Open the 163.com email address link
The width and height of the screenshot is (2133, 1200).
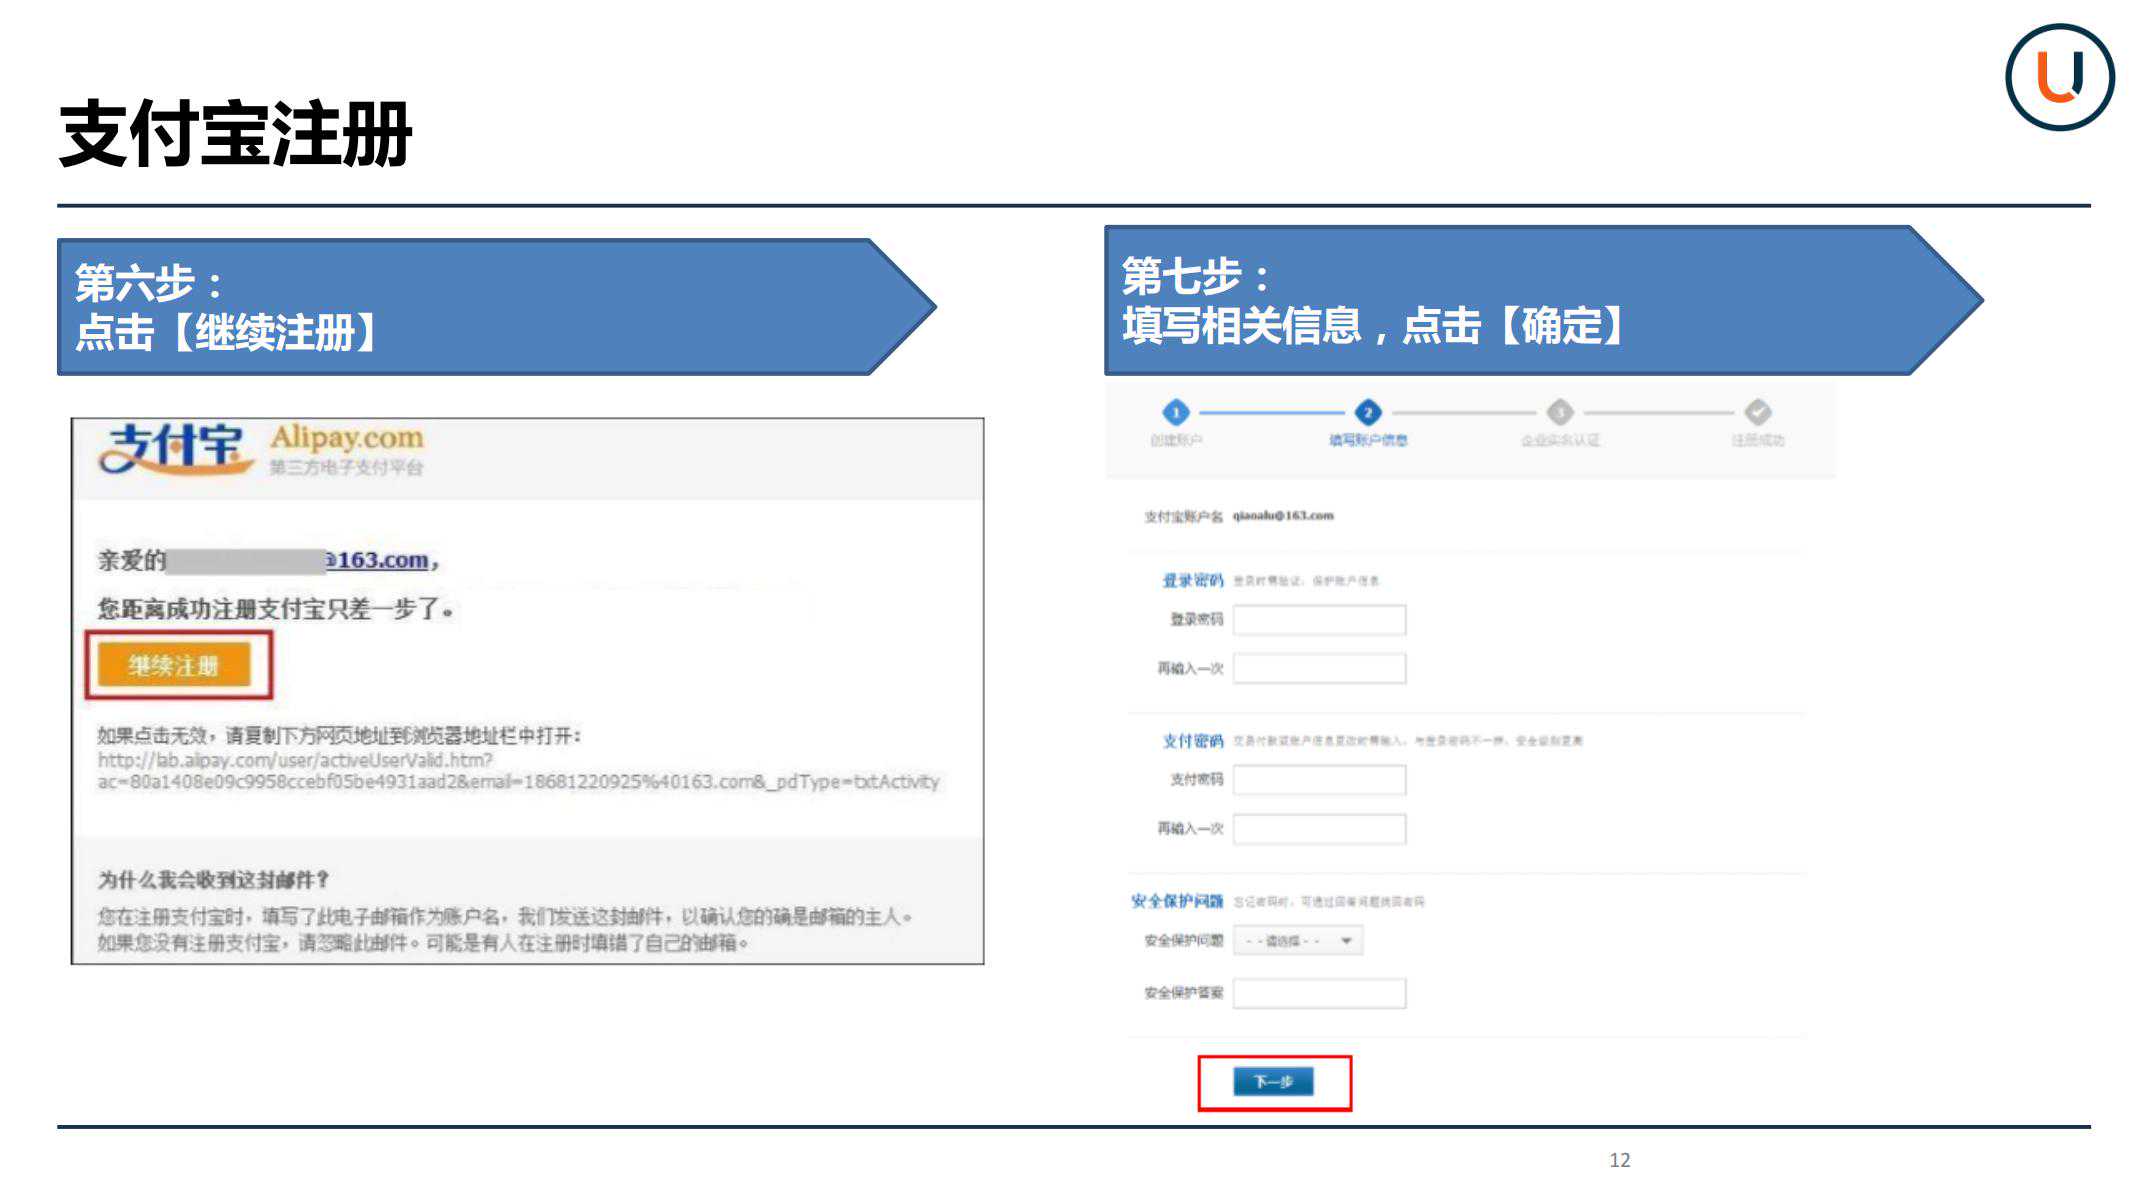pyautogui.click(x=378, y=560)
